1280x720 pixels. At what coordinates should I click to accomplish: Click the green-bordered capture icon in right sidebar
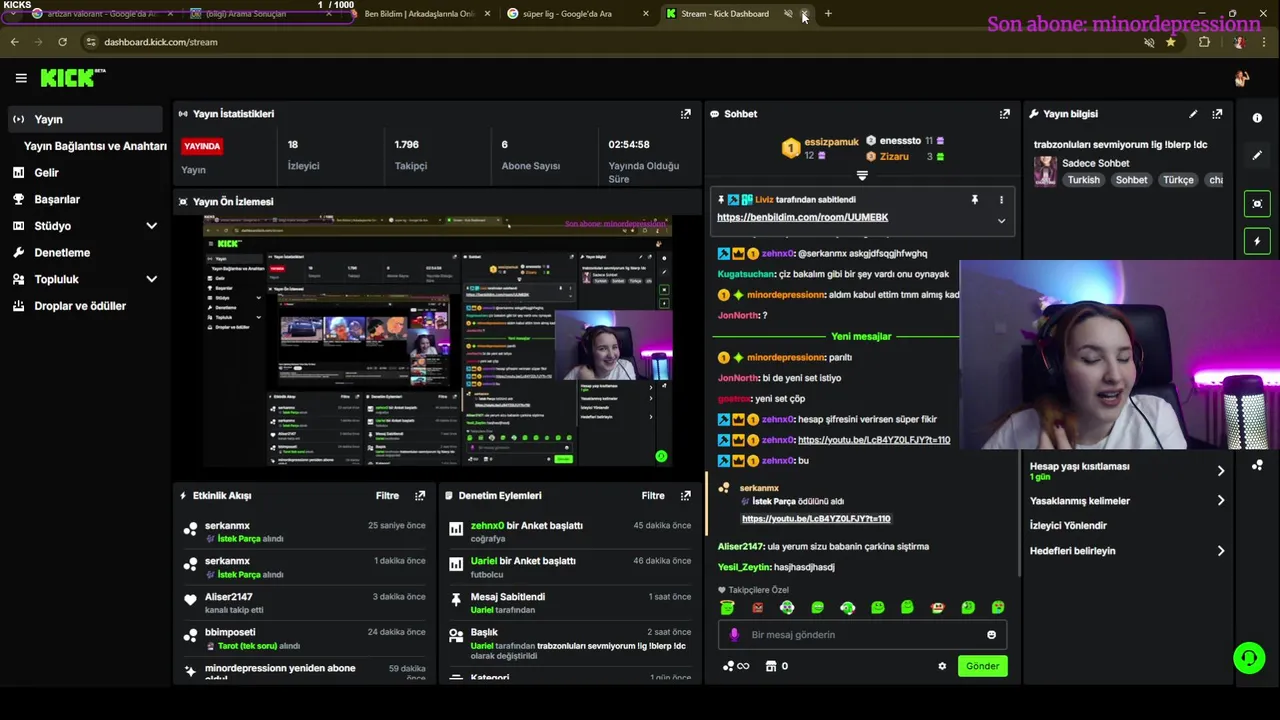[1257, 203]
